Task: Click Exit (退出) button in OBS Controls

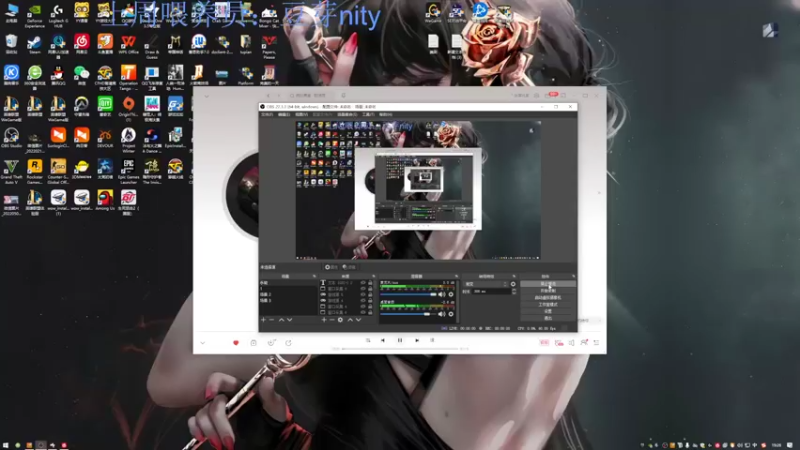Action: click(x=548, y=318)
